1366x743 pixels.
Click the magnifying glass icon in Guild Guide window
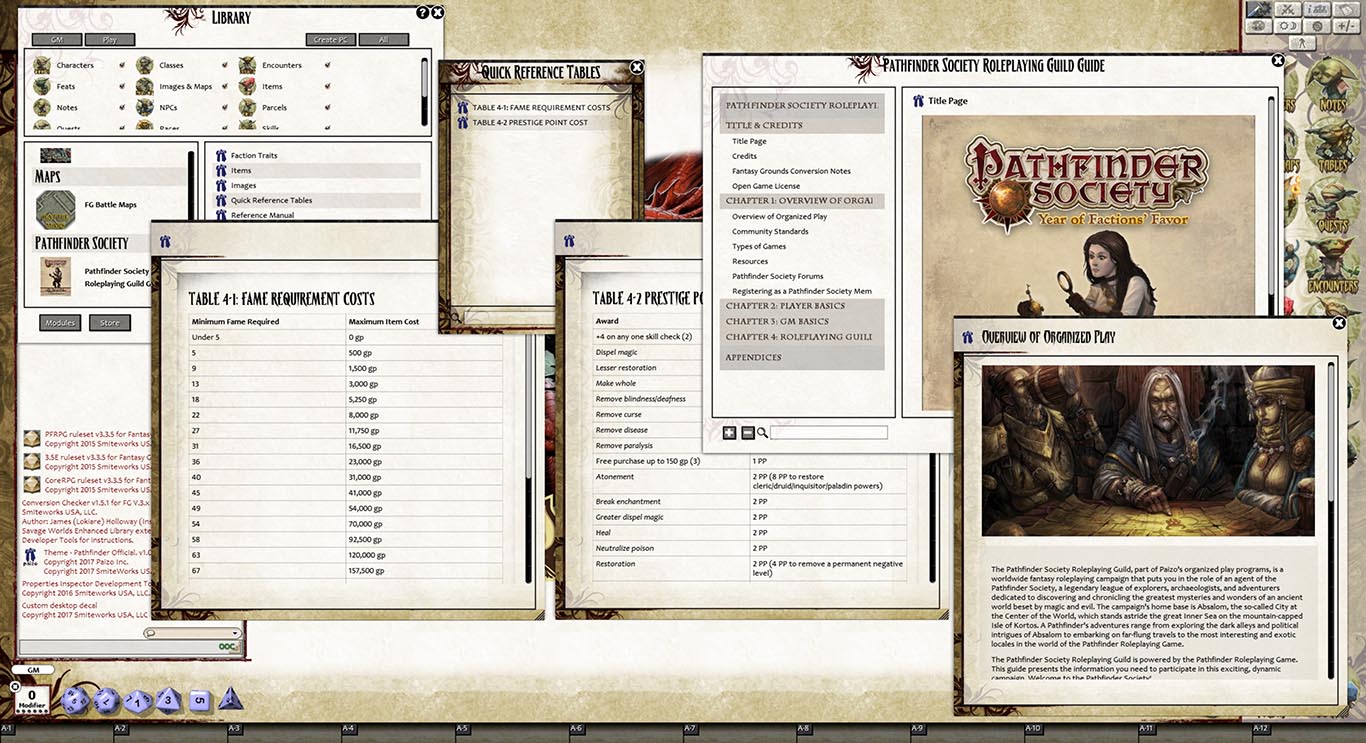click(x=763, y=432)
